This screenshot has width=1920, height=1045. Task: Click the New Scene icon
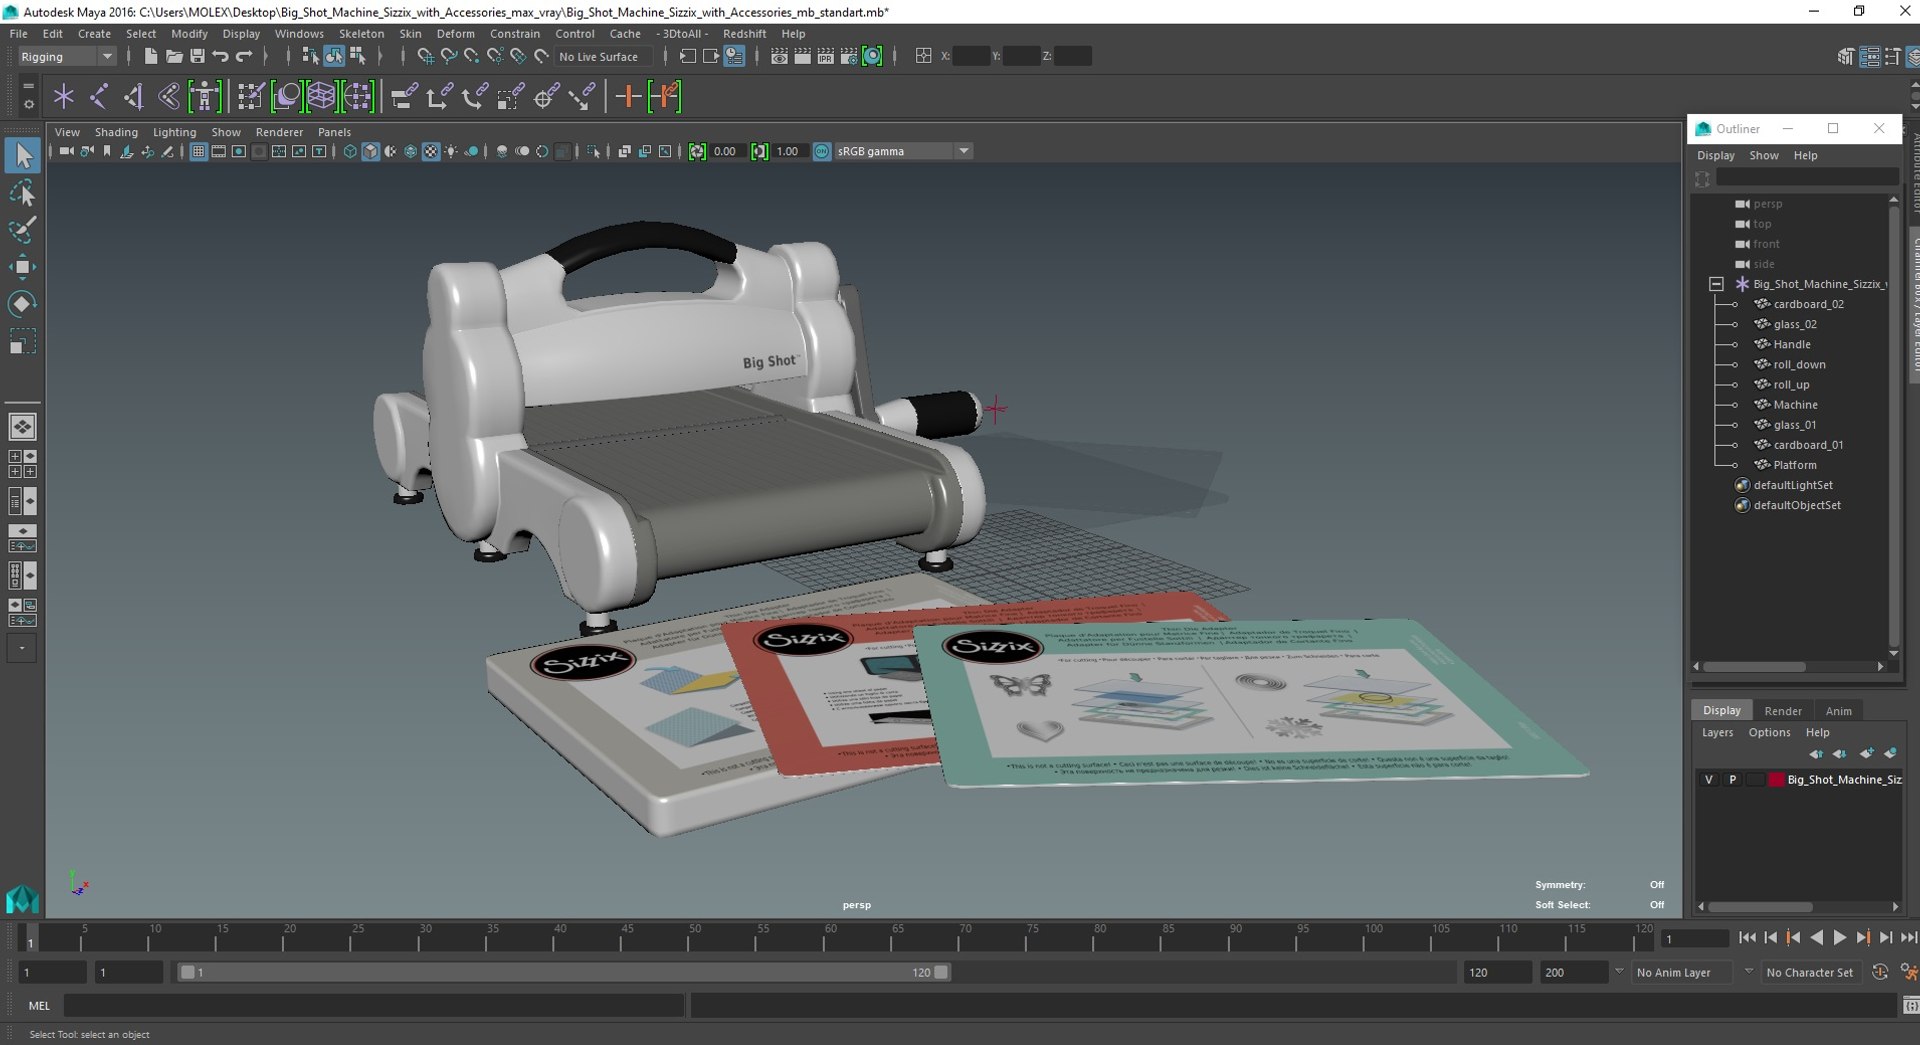click(x=150, y=56)
